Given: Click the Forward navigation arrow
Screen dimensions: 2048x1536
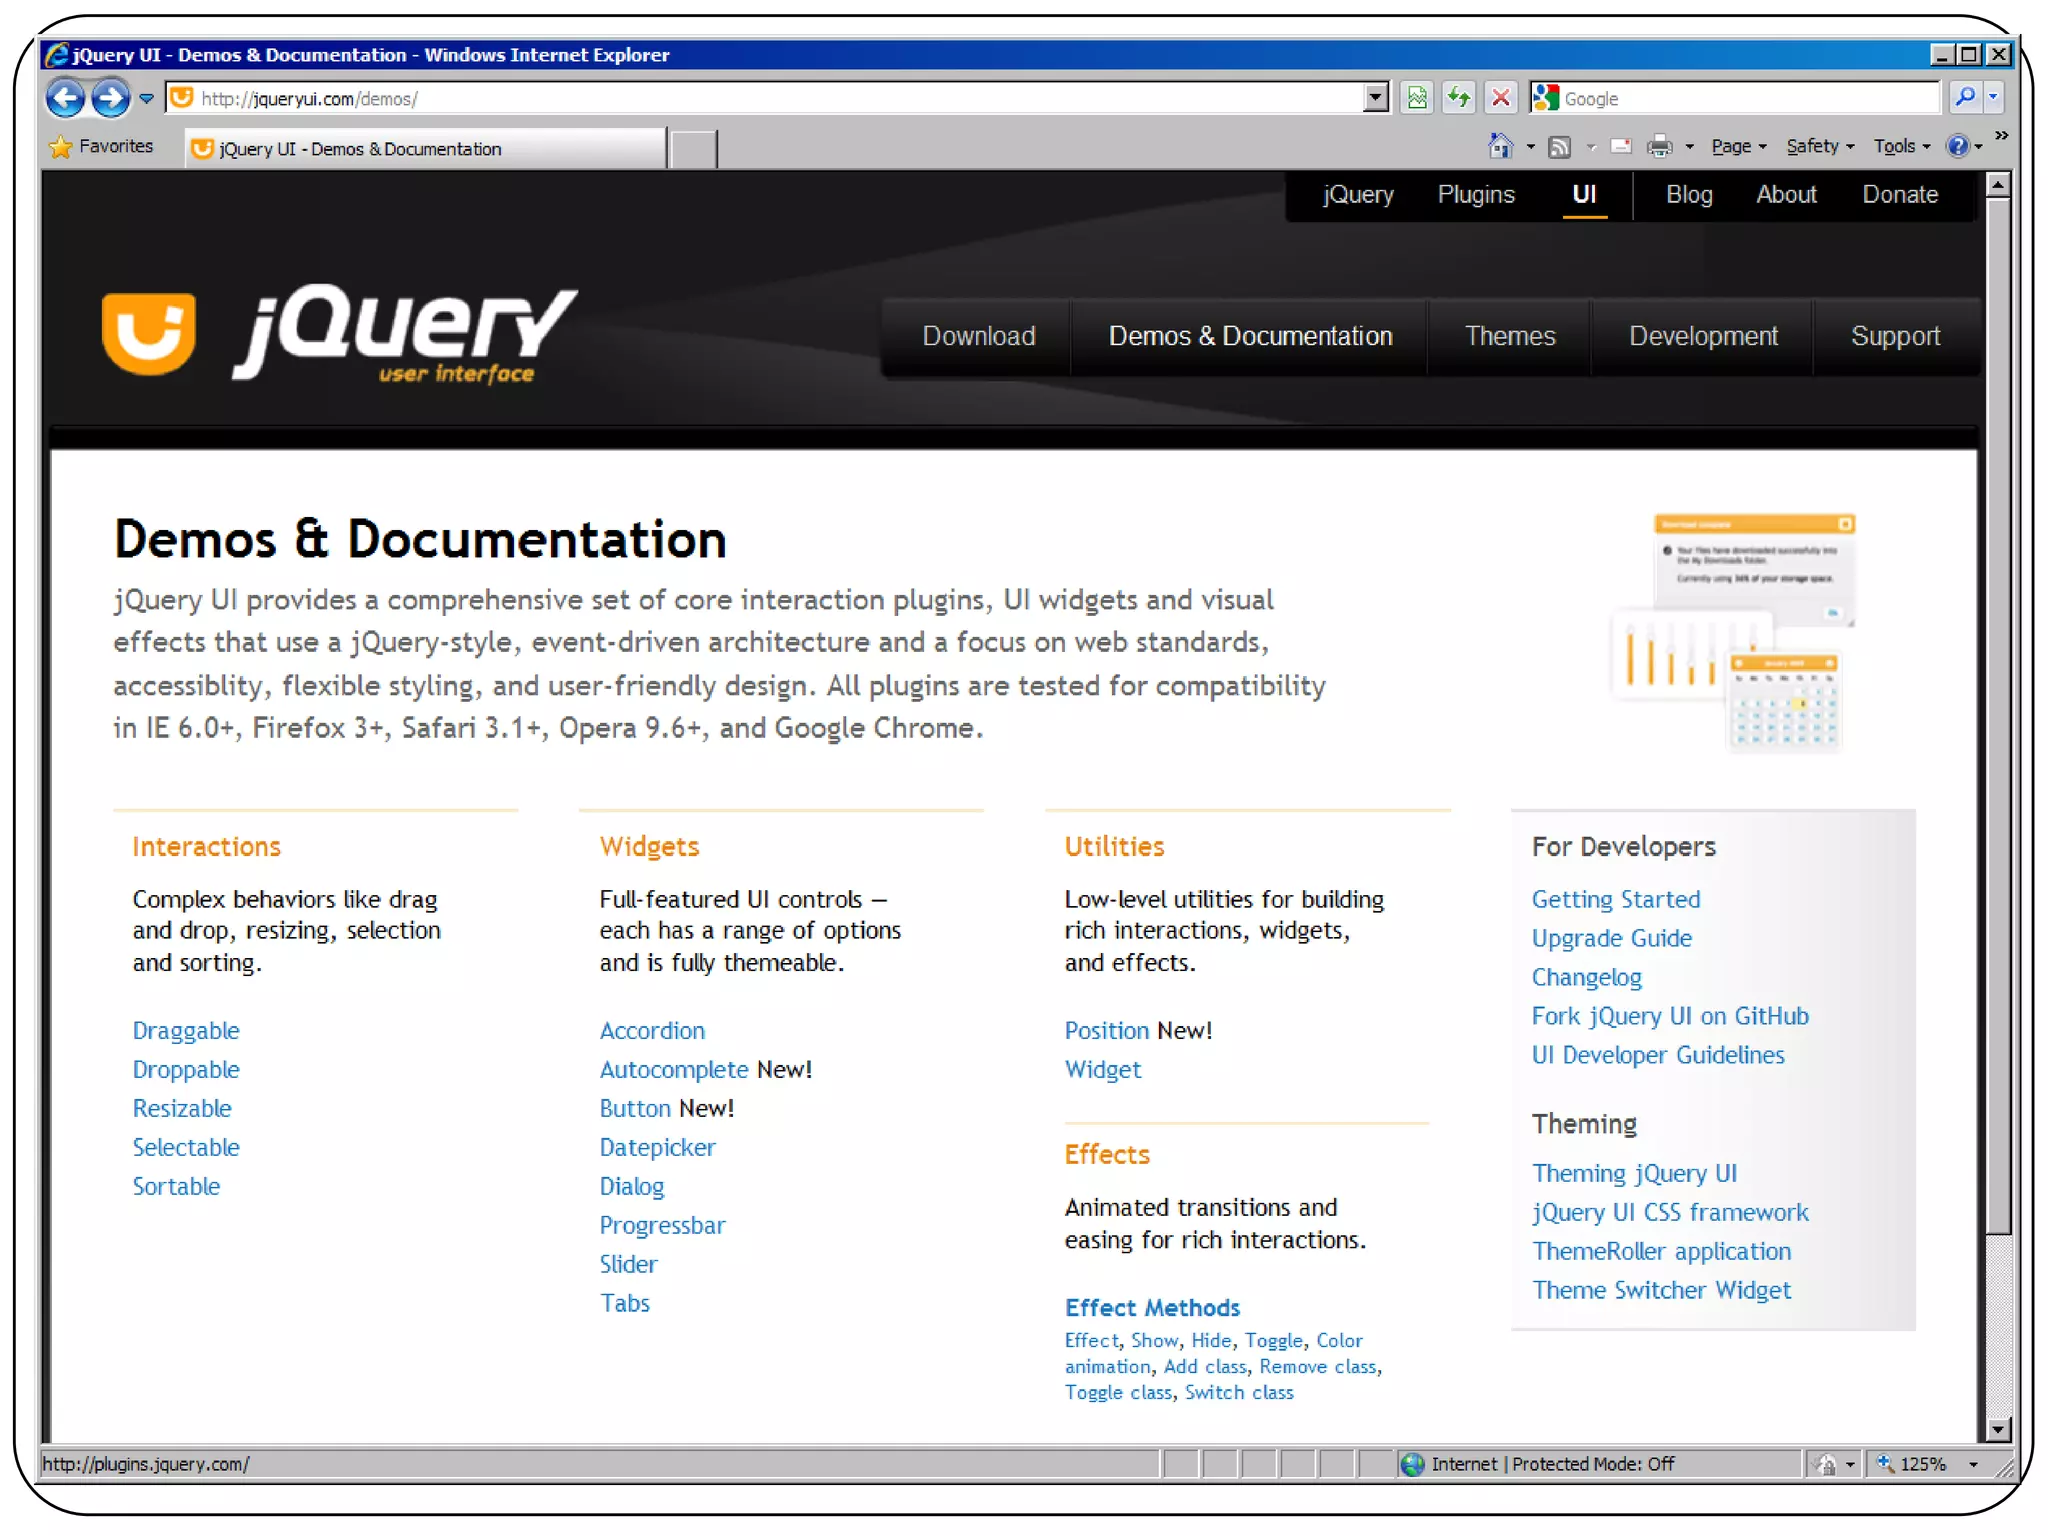Looking at the screenshot, I should pos(110,98).
